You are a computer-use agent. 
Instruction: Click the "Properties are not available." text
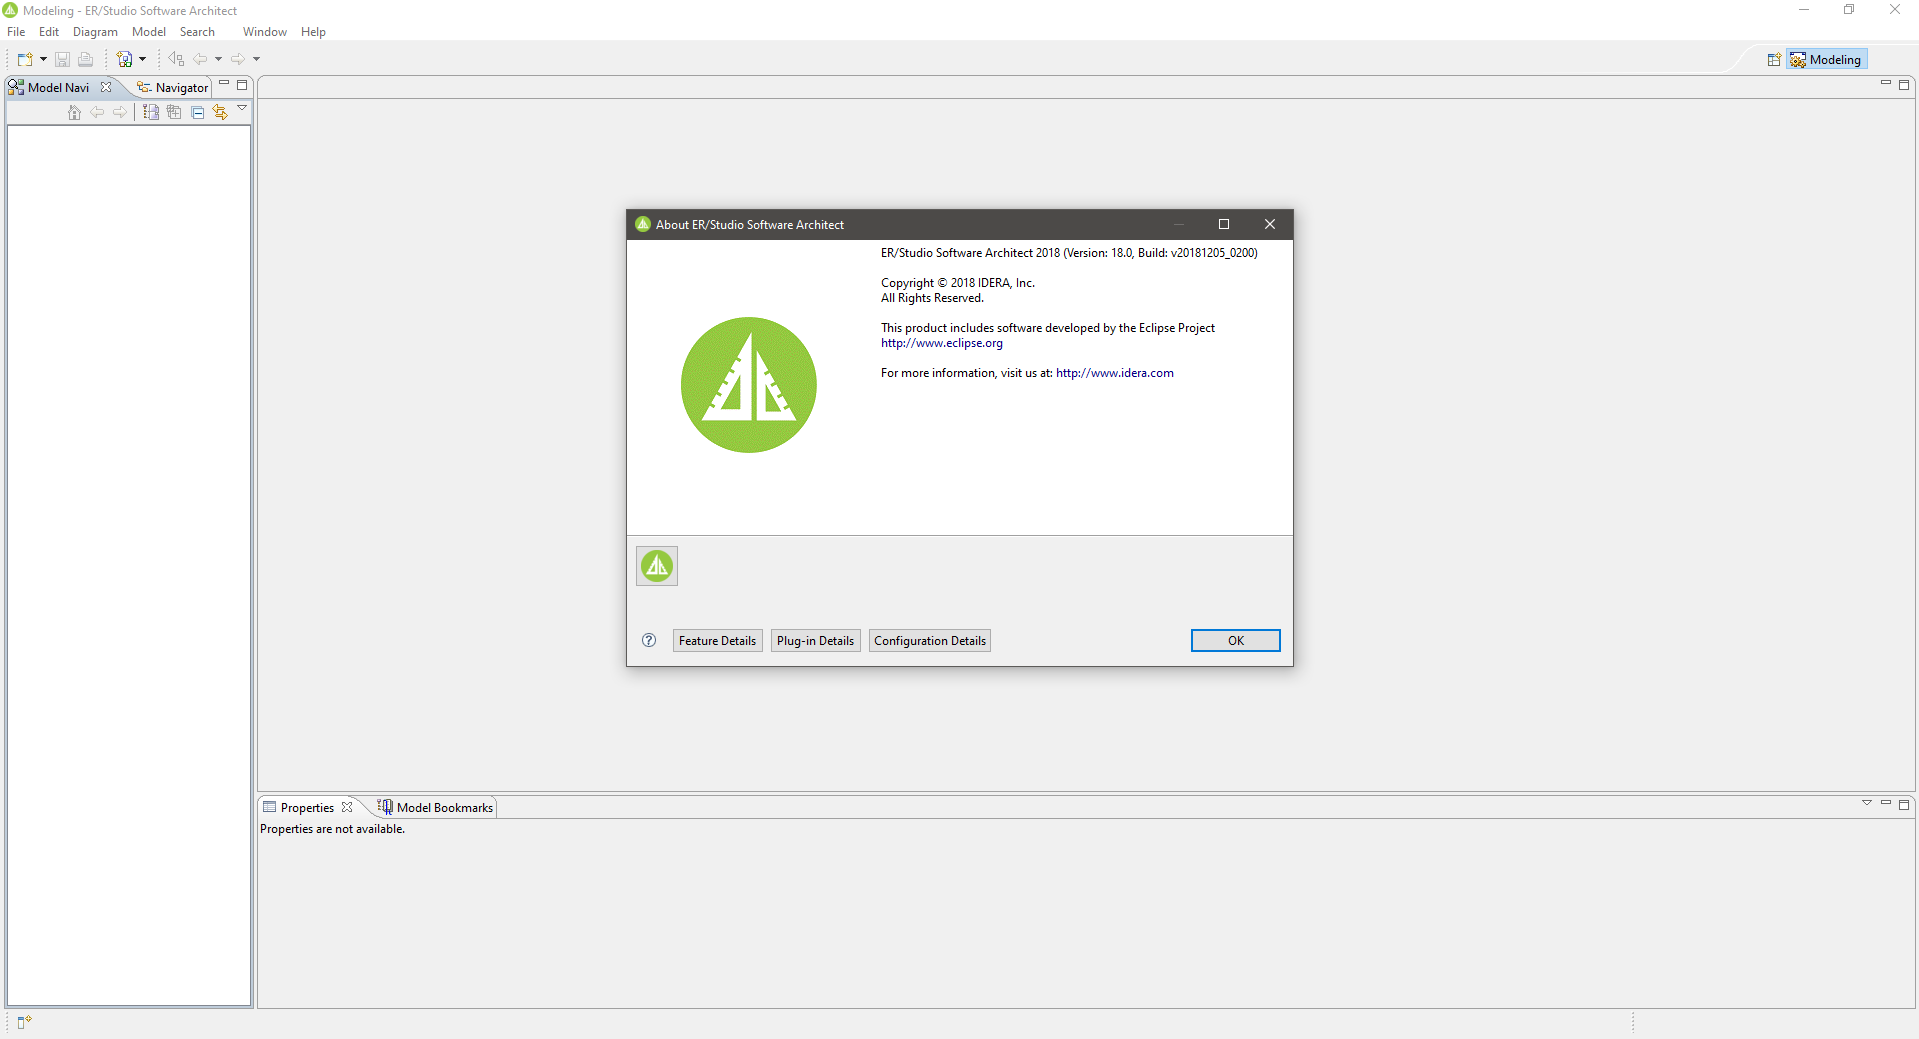(332, 829)
